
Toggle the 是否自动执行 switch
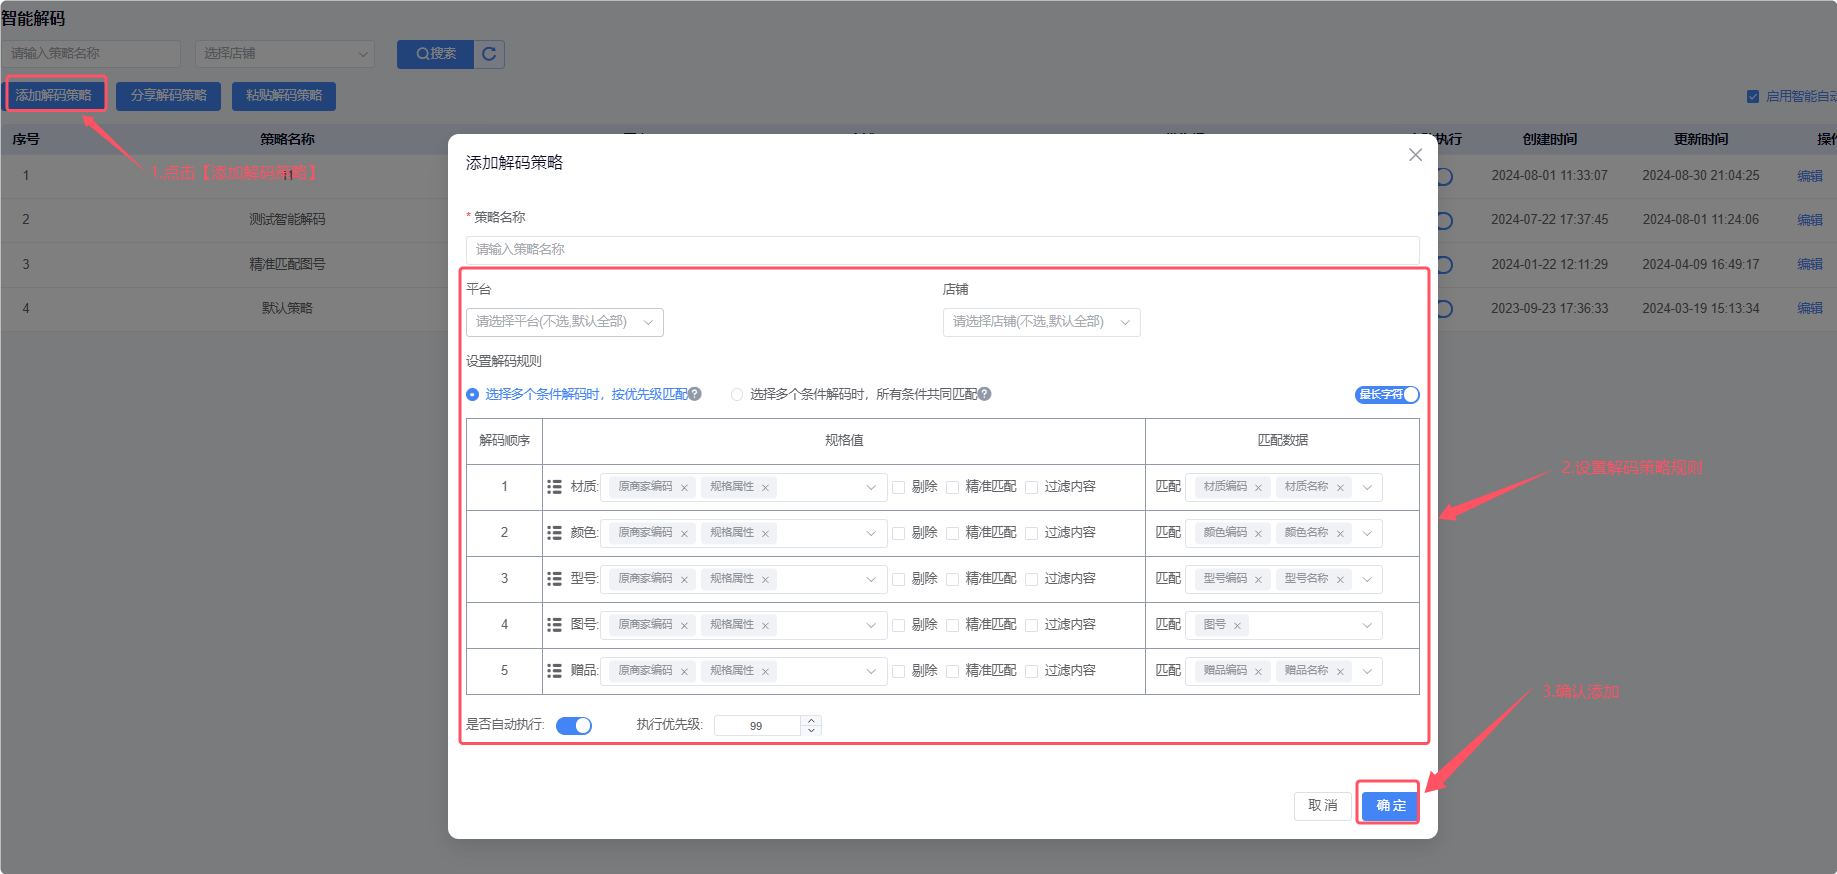click(x=574, y=726)
